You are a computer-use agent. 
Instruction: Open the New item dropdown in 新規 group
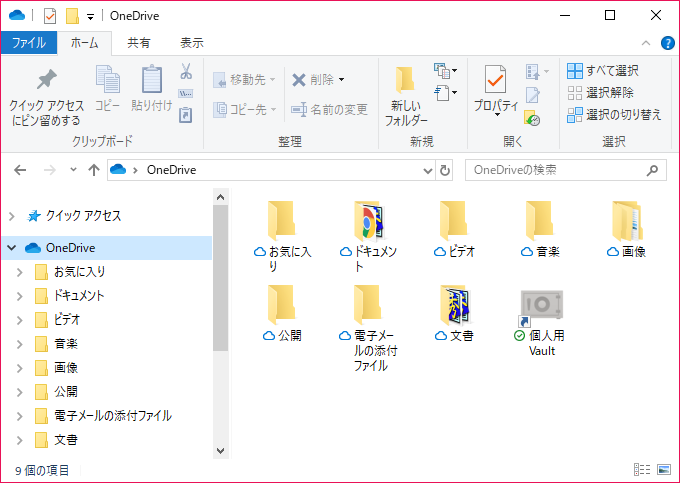pyautogui.click(x=445, y=70)
